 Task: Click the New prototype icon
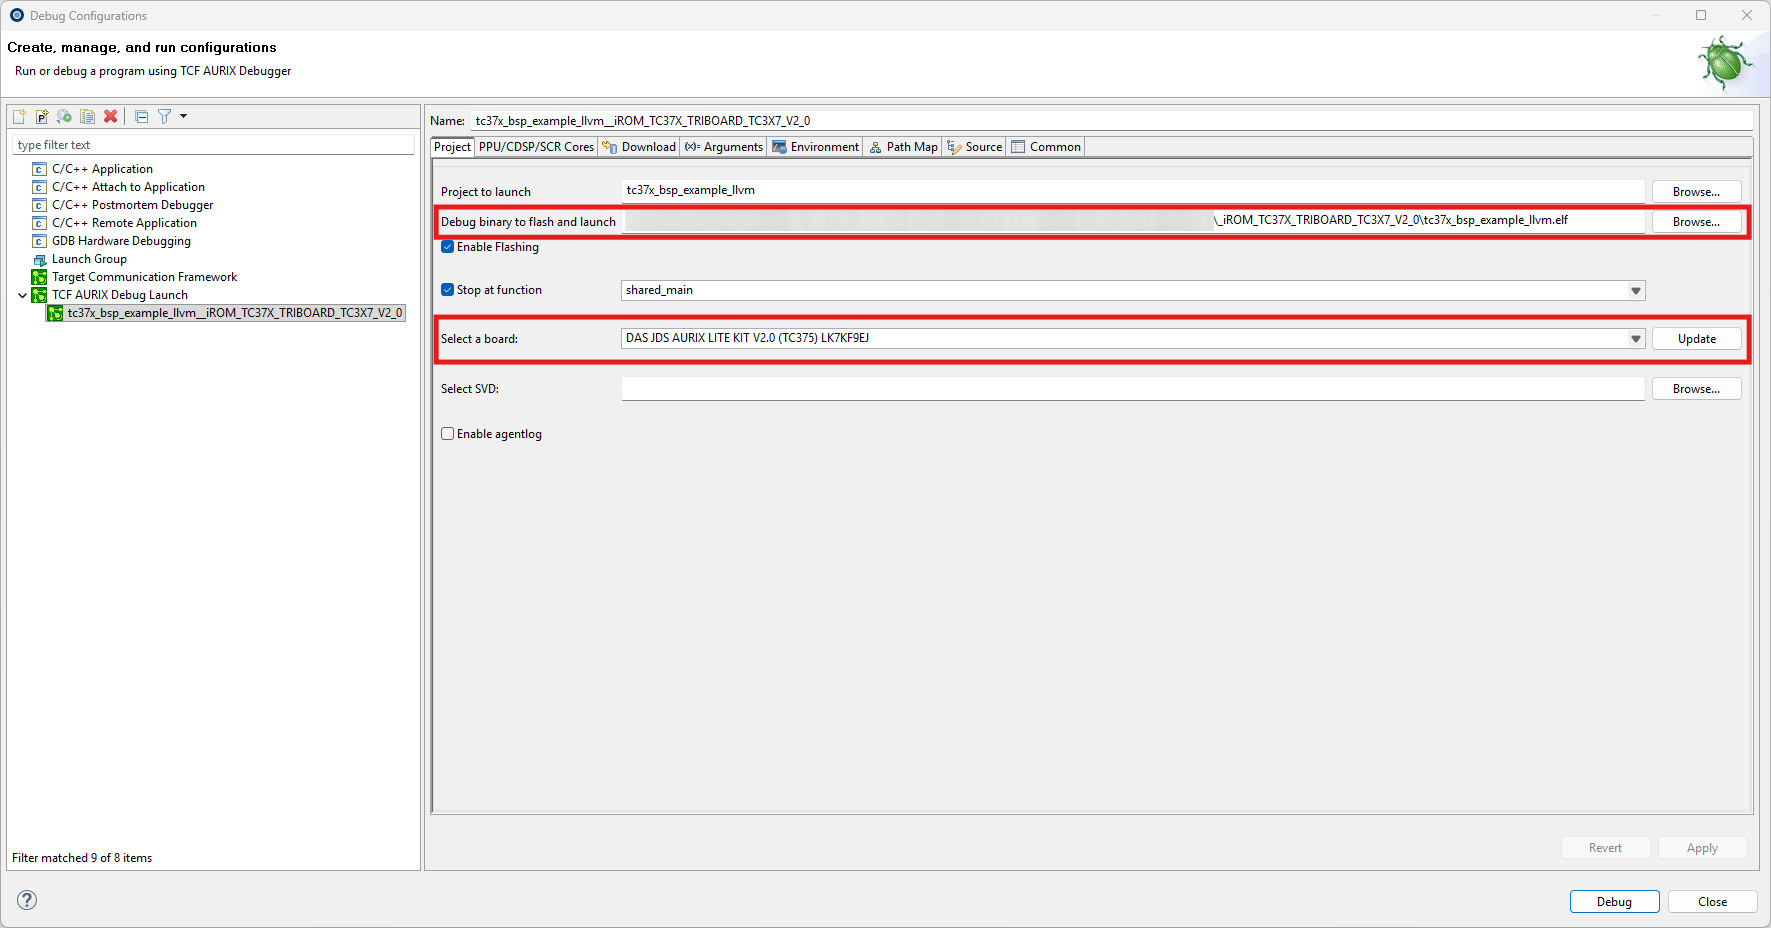(x=42, y=117)
